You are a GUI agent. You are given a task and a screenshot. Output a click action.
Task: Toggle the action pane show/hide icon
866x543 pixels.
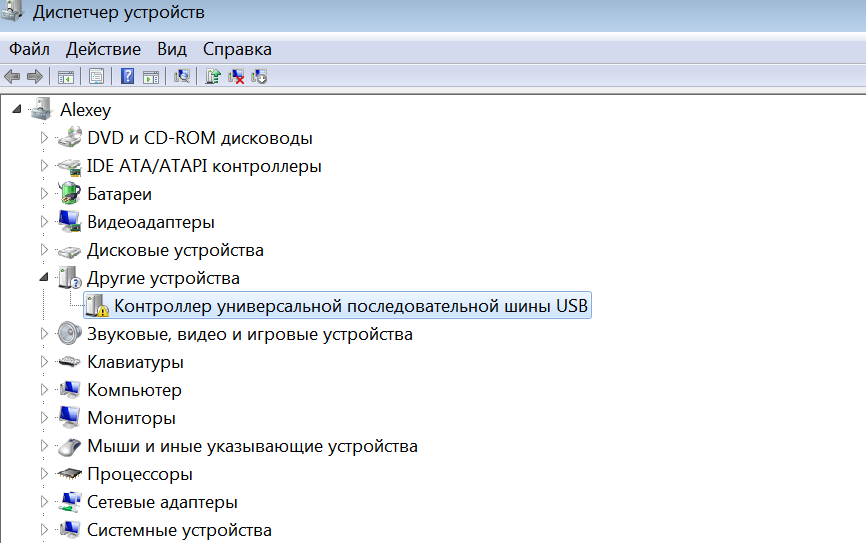click(151, 76)
